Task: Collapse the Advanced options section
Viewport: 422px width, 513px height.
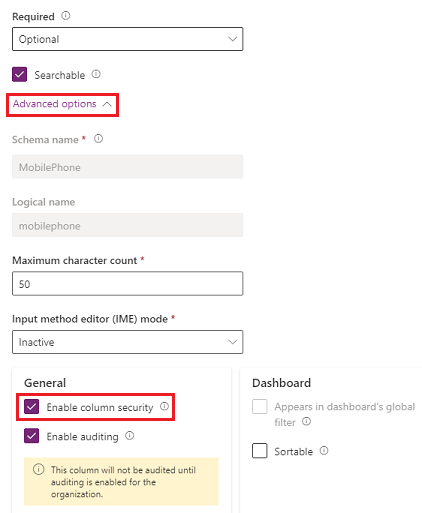Action: tap(62, 104)
